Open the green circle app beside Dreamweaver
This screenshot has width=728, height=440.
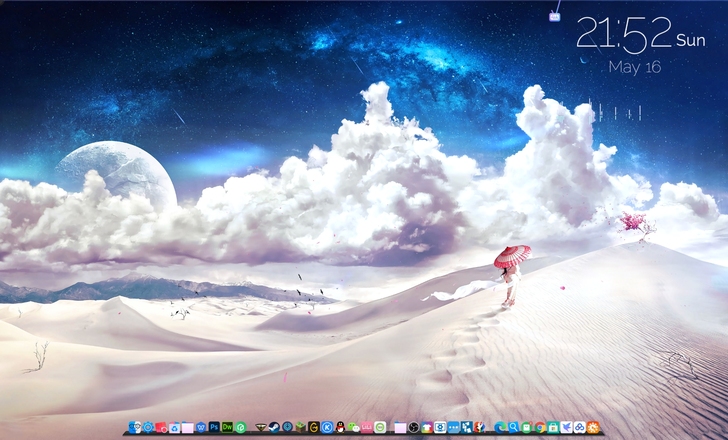pyautogui.click(x=240, y=427)
